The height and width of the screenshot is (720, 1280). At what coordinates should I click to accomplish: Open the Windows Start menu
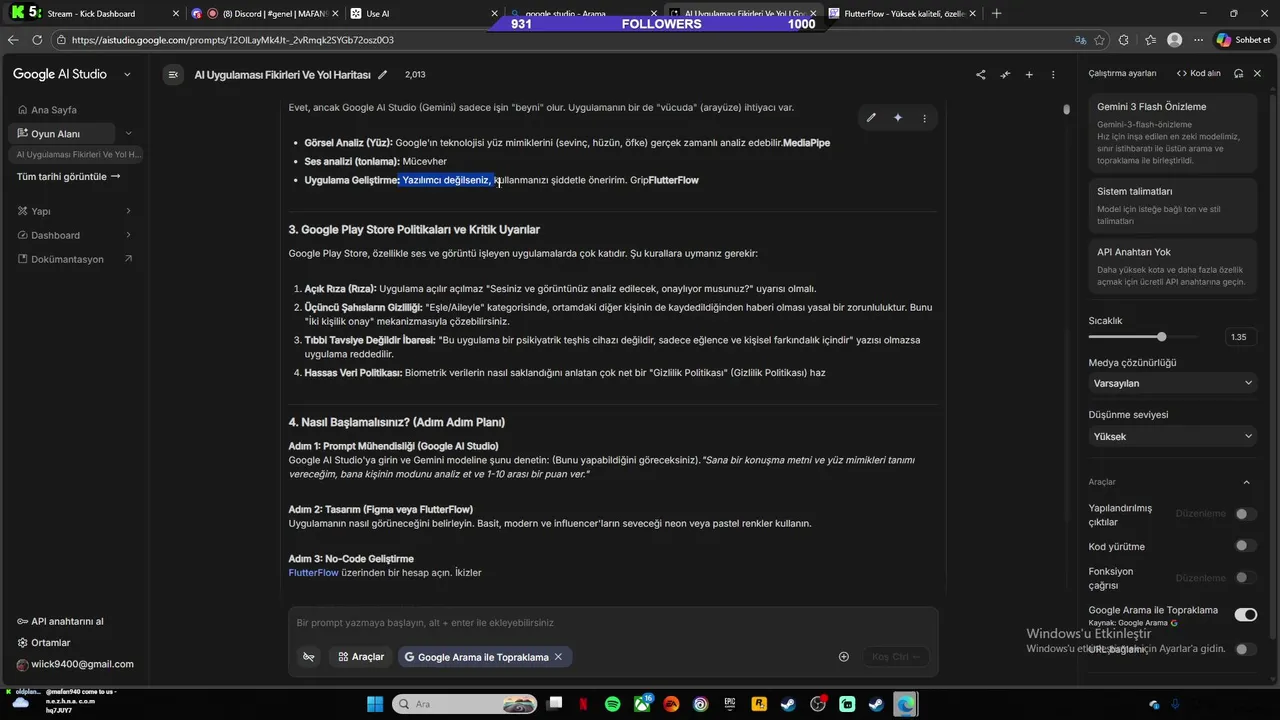375,704
